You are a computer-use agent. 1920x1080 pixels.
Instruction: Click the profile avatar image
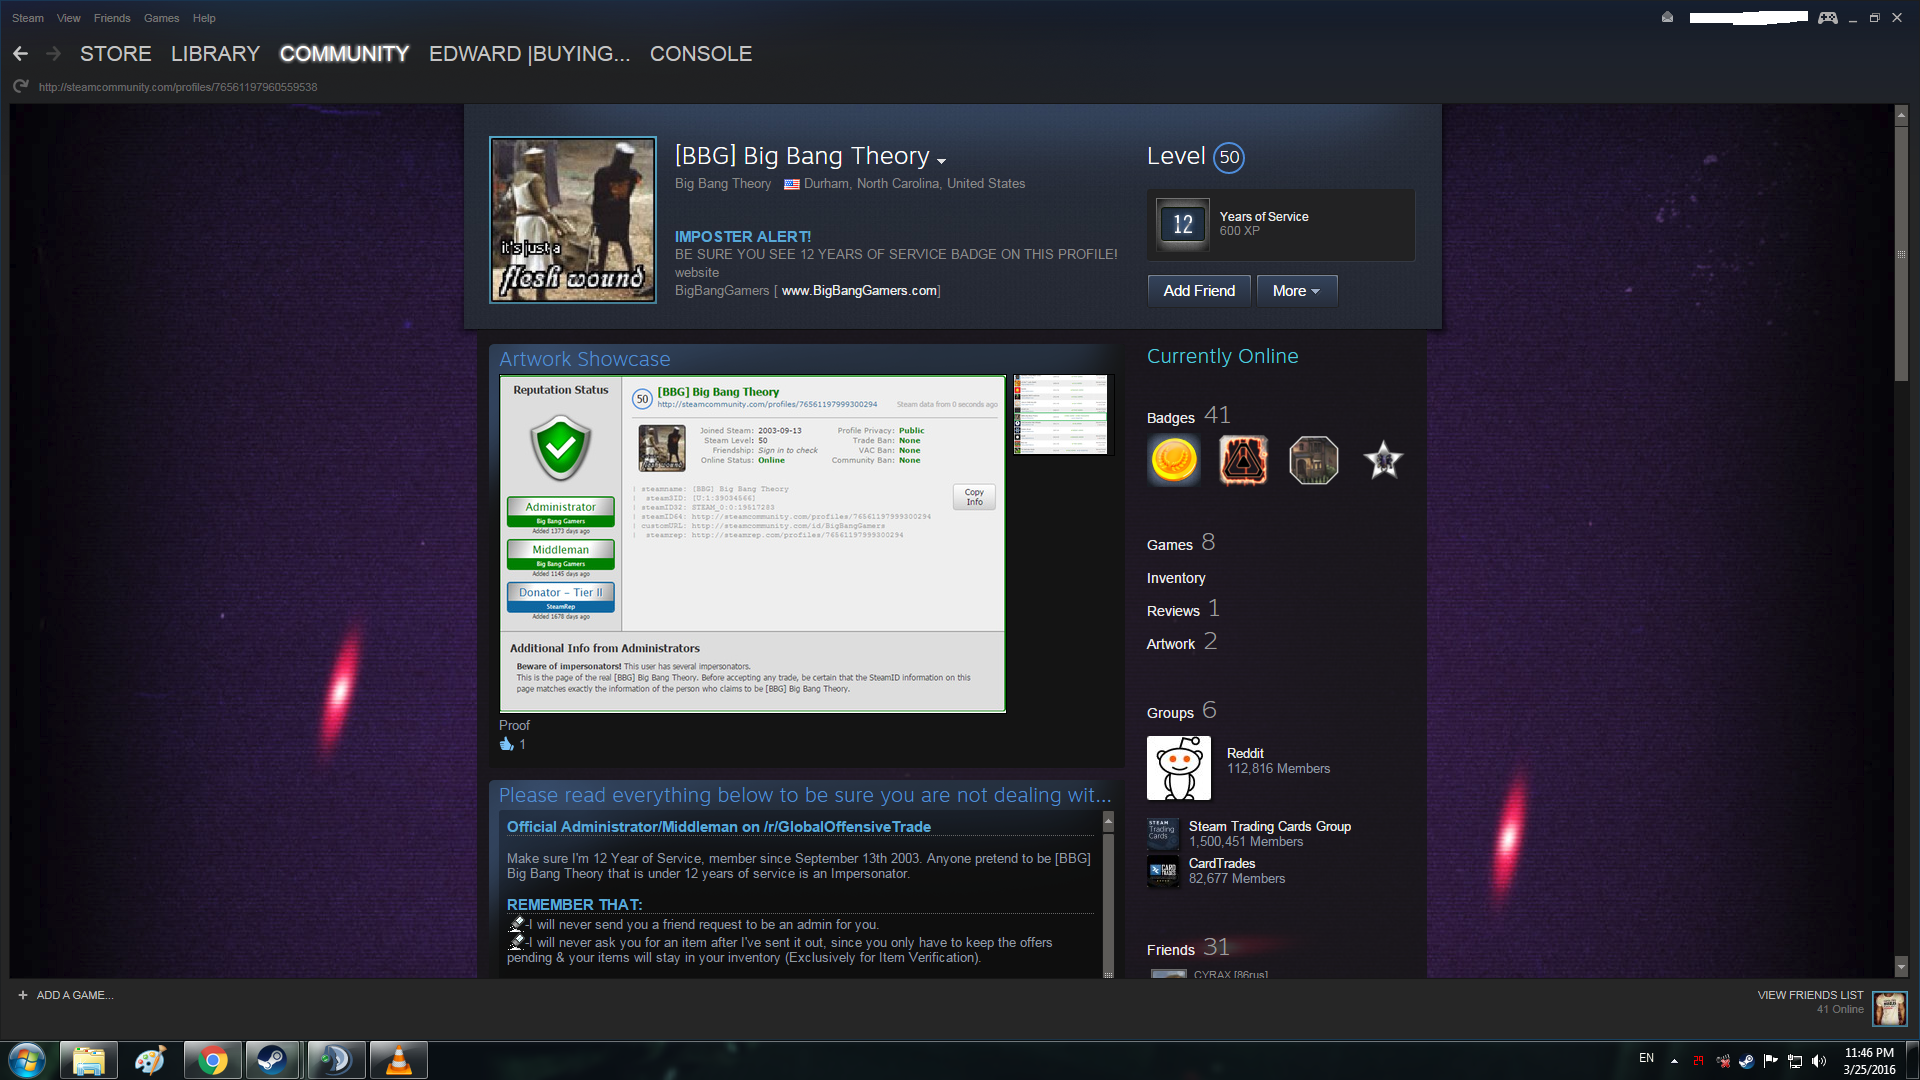coord(573,220)
